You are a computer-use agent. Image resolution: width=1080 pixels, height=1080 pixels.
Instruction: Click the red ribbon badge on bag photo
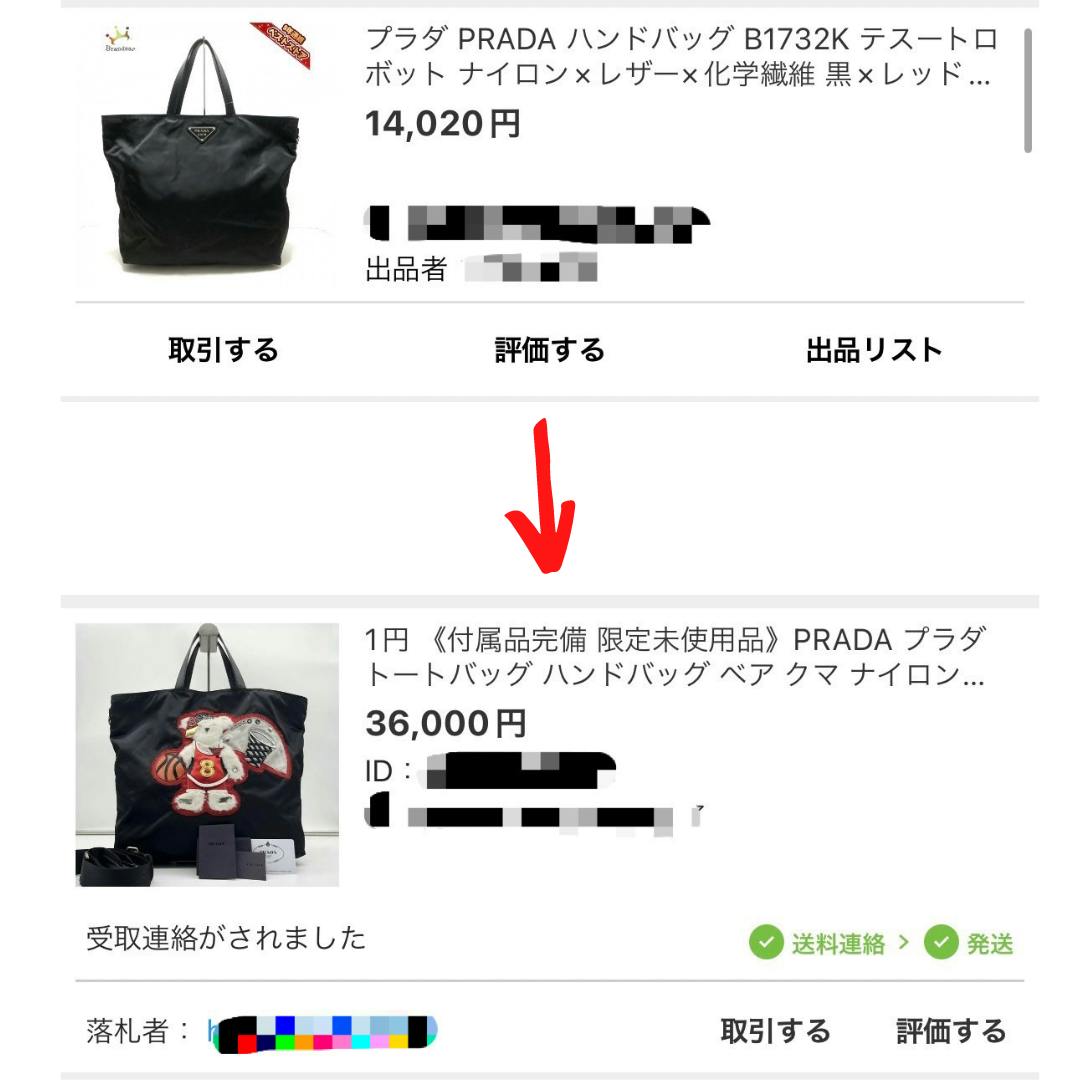click(281, 44)
